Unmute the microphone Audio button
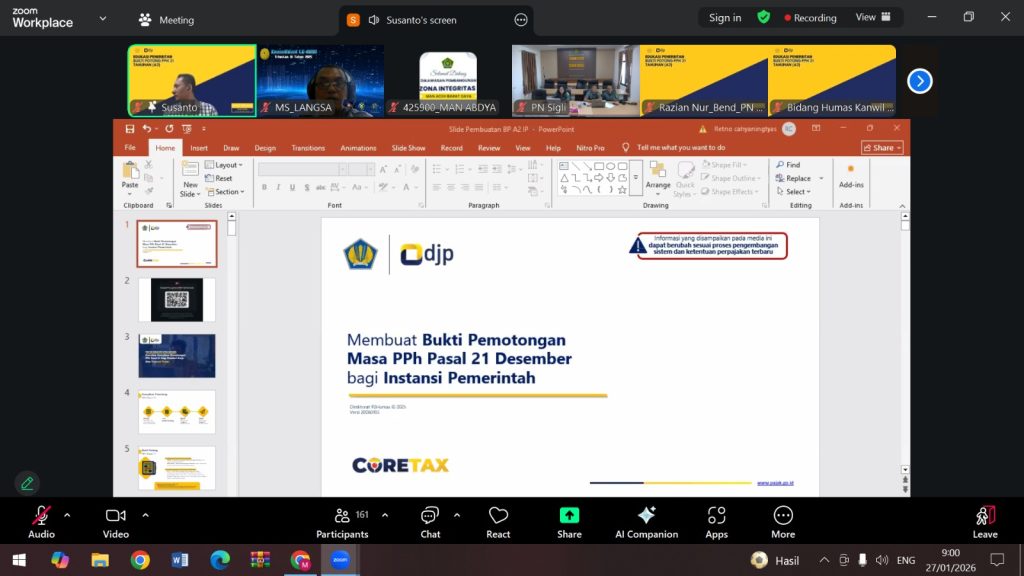1024x576 pixels. point(41,520)
